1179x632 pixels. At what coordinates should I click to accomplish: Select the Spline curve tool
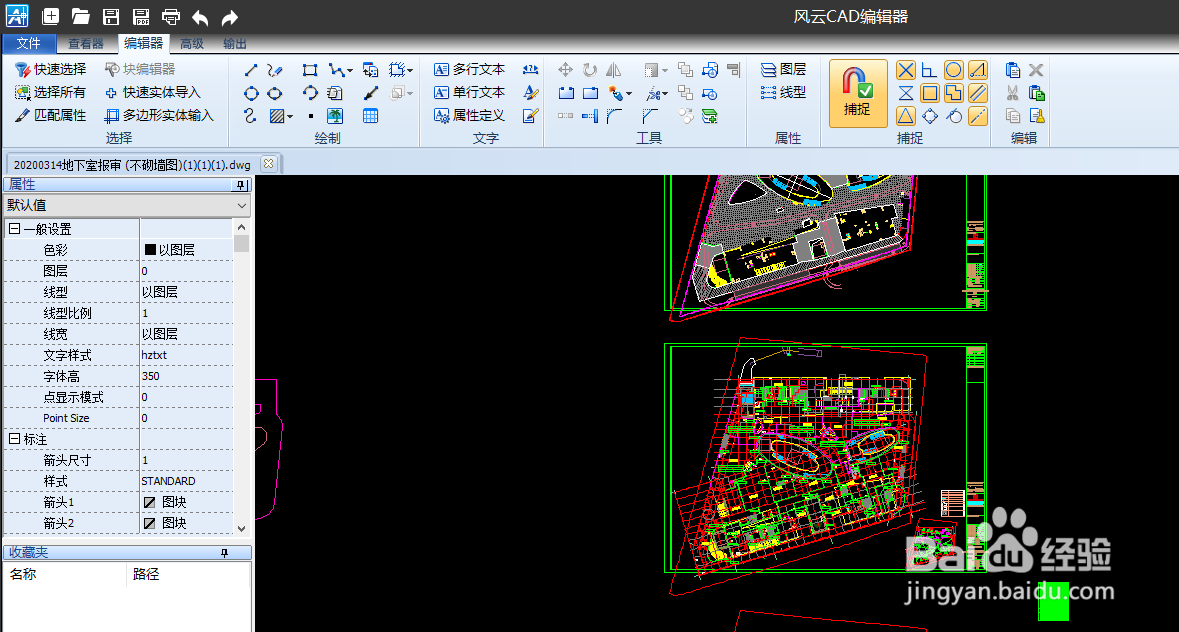[251, 116]
